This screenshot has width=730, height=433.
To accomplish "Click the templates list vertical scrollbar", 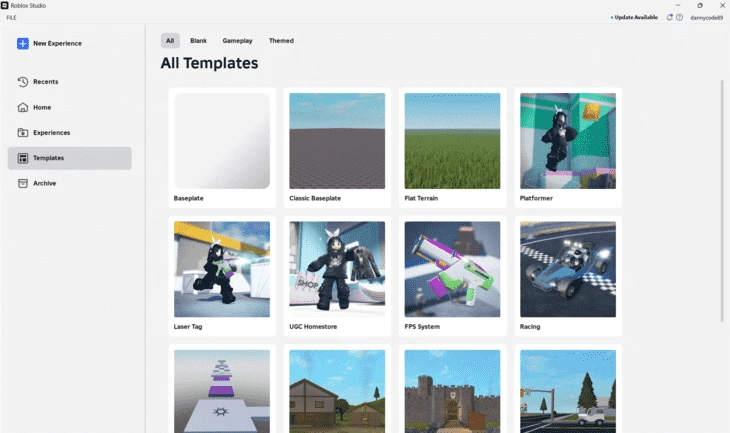I will coord(722,200).
